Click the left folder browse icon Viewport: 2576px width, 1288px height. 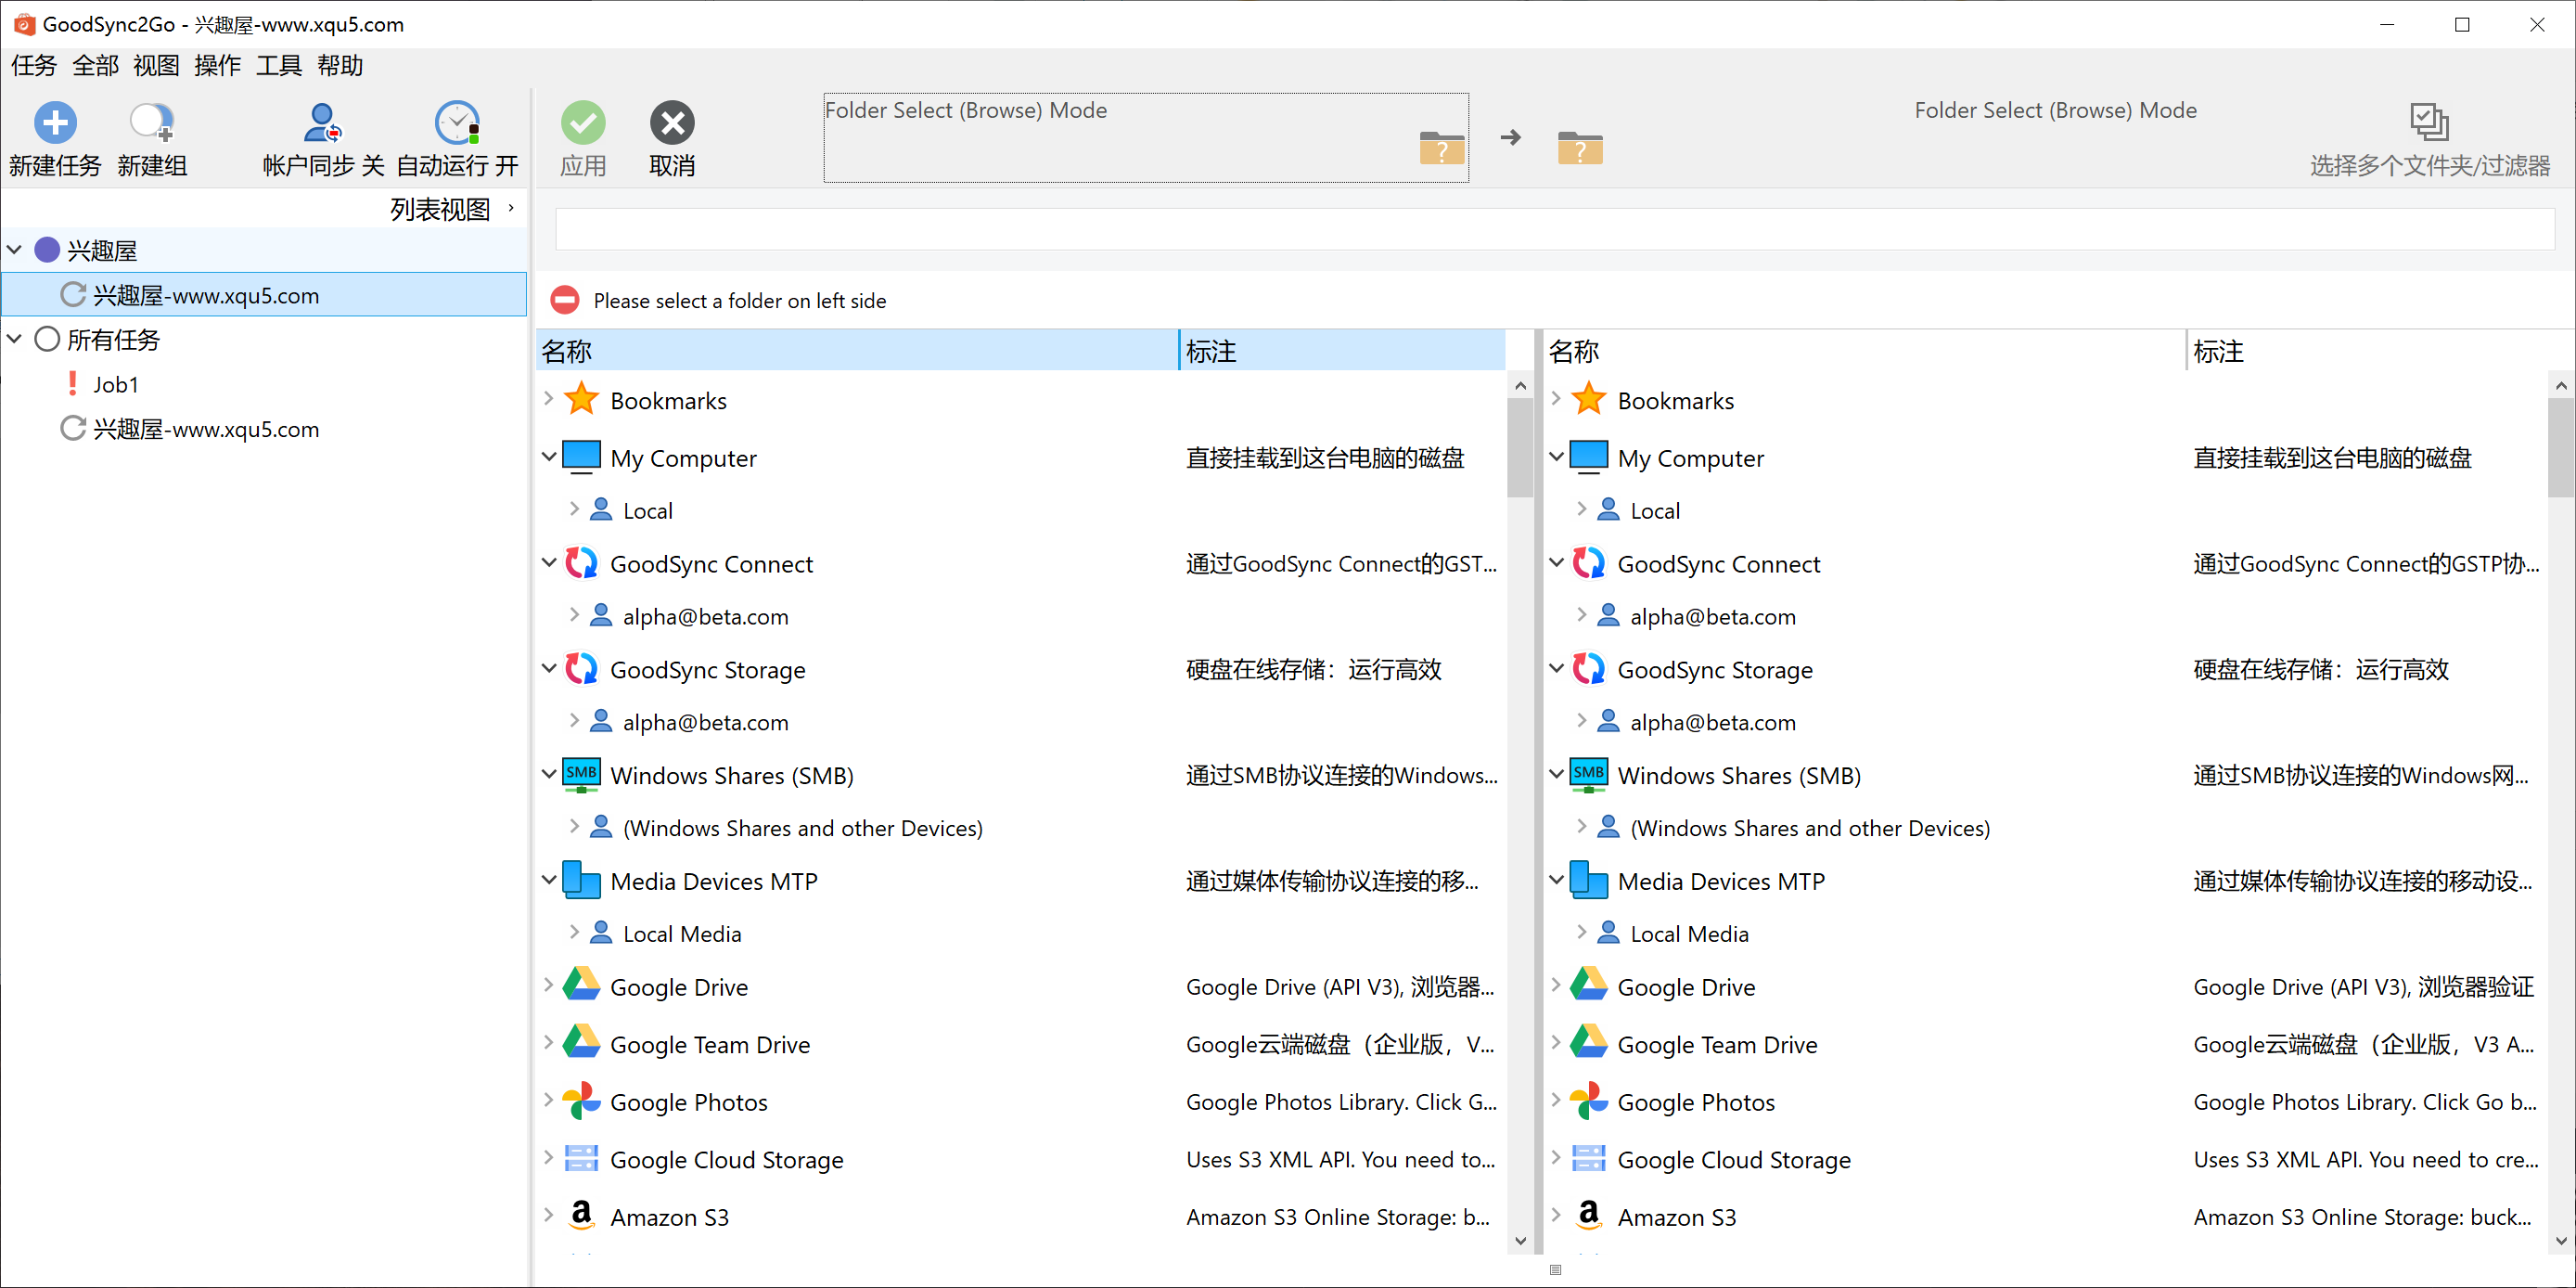pyautogui.click(x=1441, y=148)
